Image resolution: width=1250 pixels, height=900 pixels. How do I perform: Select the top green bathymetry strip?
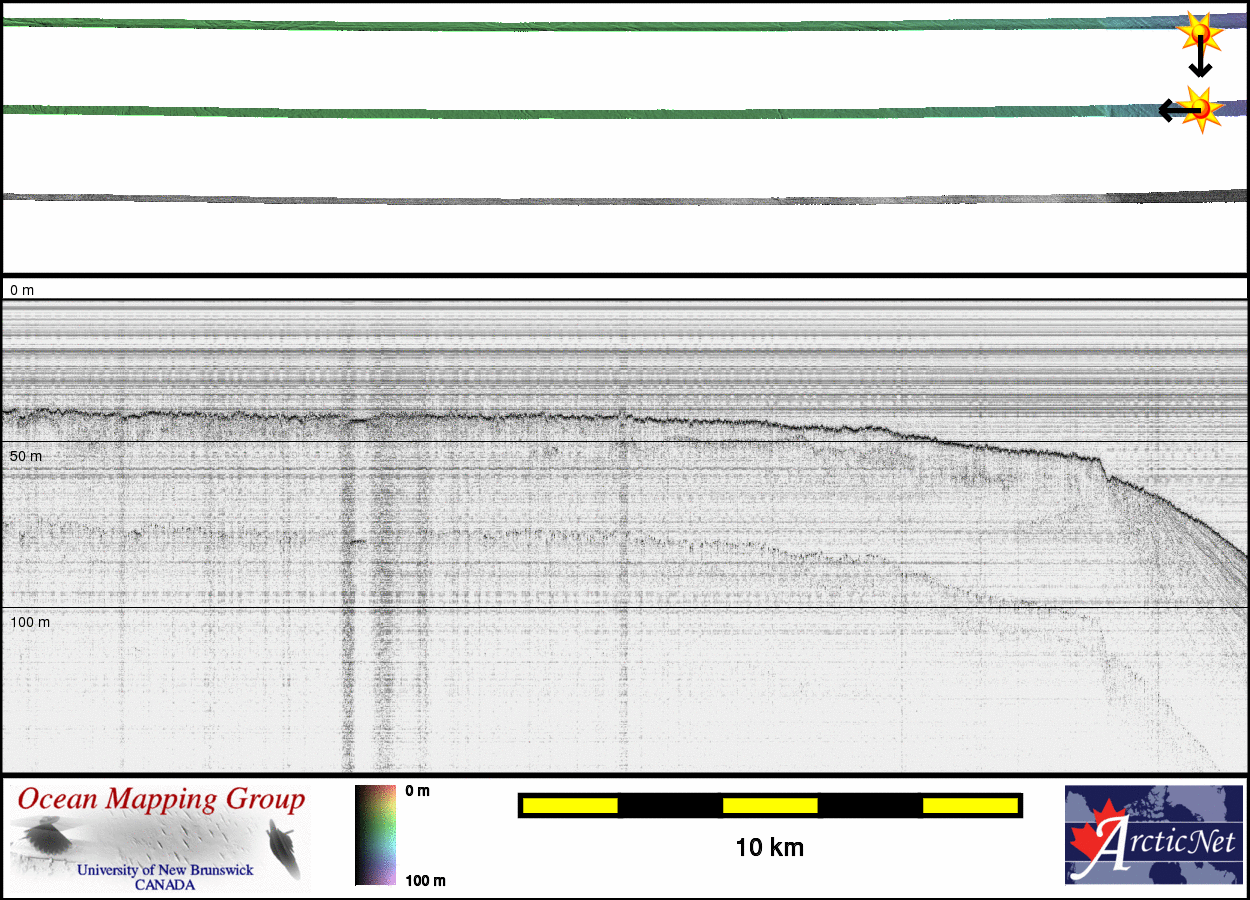tap(600, 26)
